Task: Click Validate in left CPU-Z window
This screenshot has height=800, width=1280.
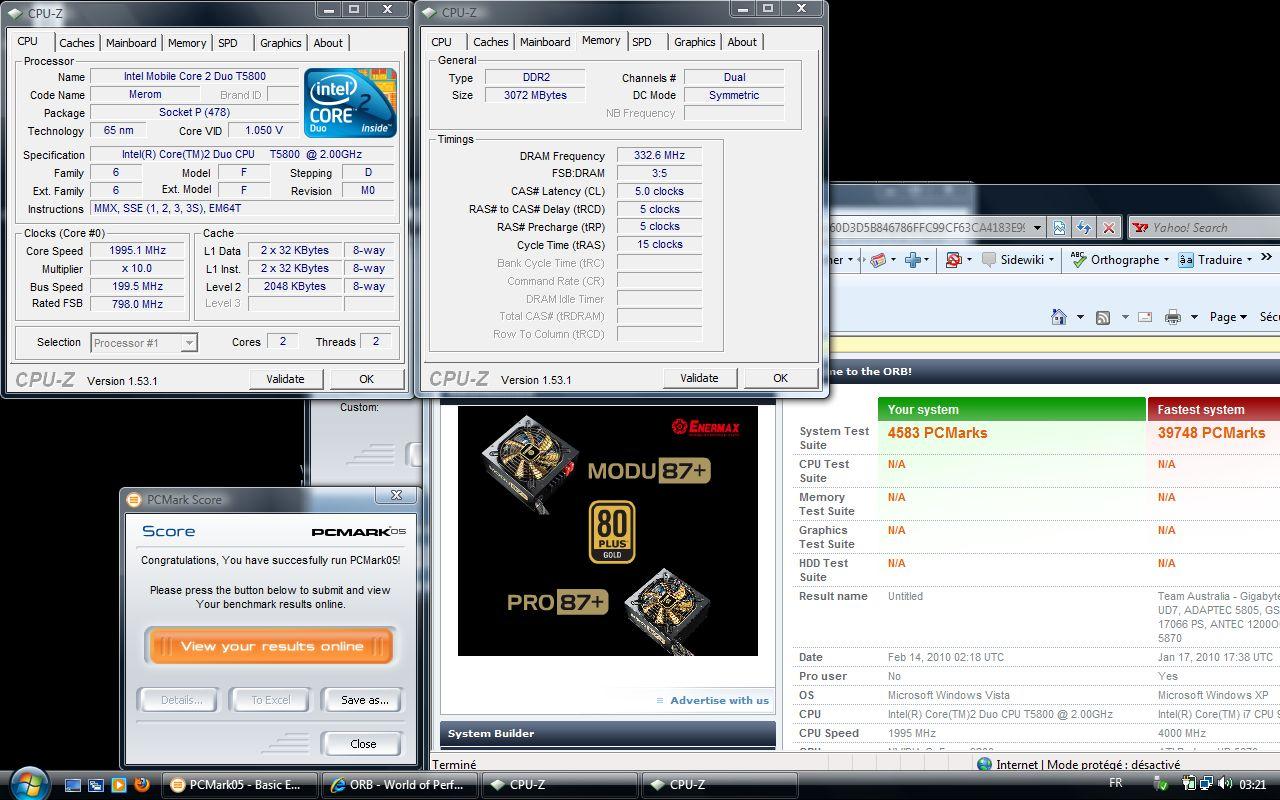Action: tap(285, 379)
